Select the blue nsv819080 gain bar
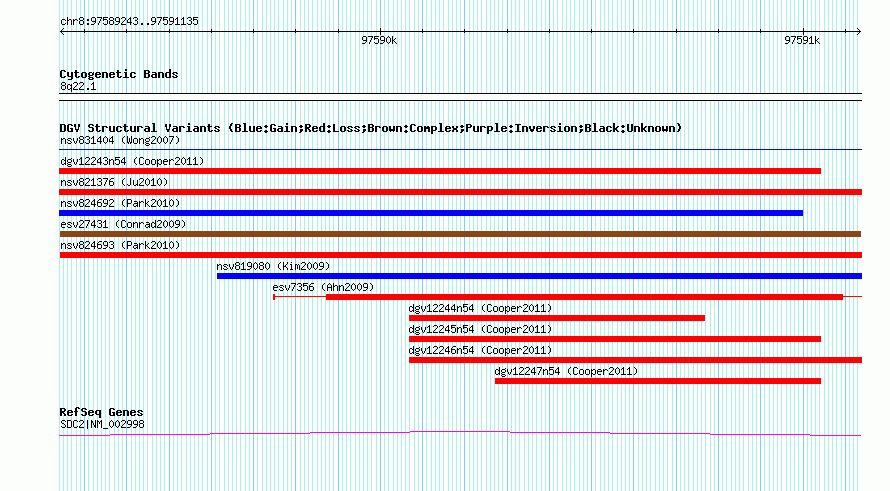 tap(539, 276)
